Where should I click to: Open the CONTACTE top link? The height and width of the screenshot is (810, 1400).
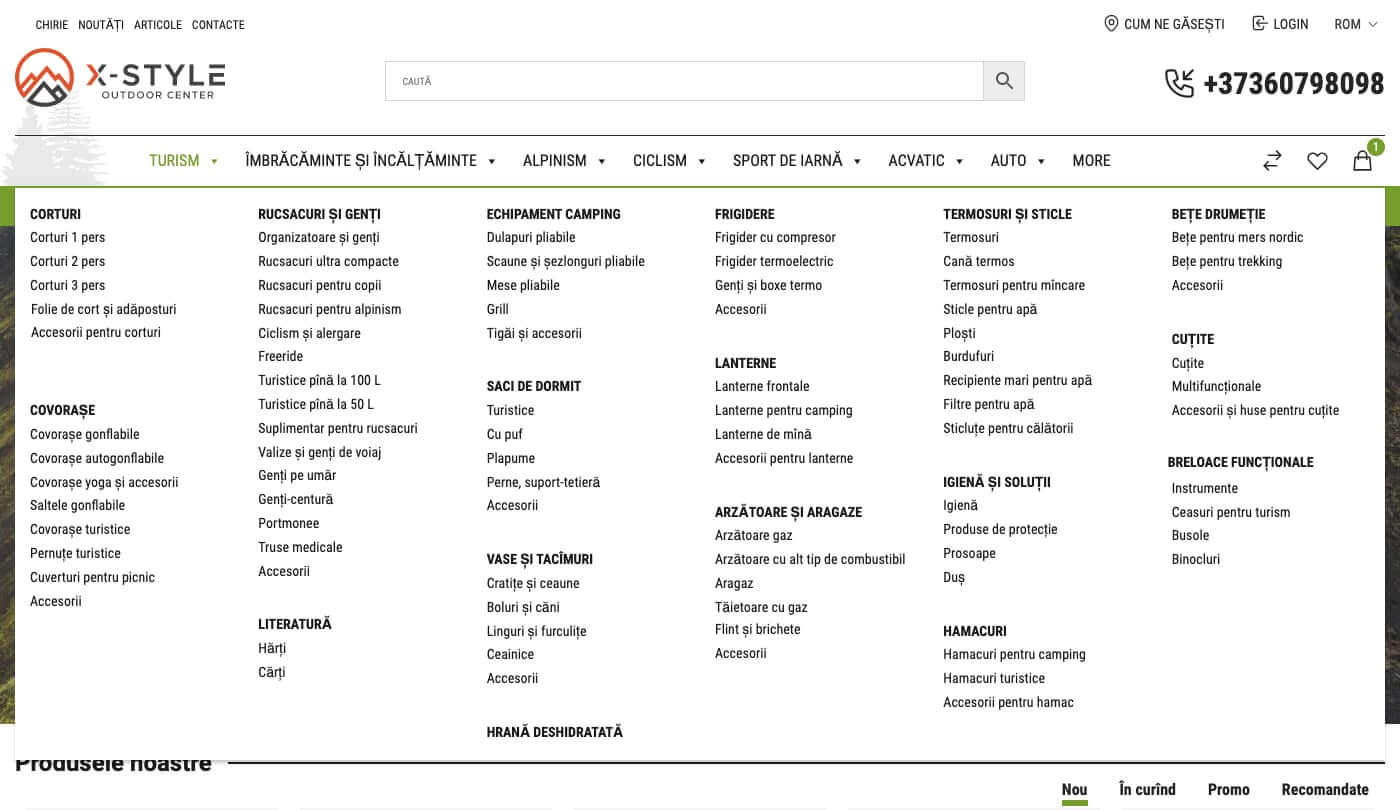tap(218, 24)
